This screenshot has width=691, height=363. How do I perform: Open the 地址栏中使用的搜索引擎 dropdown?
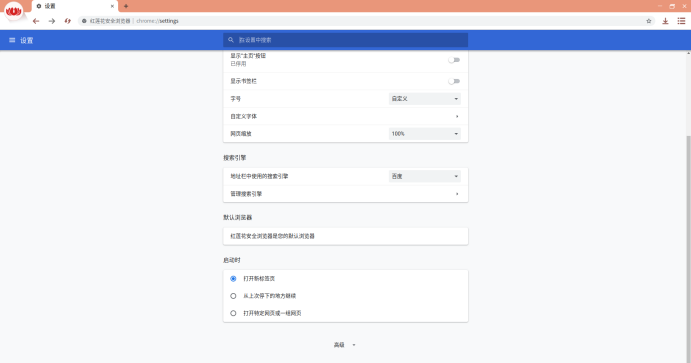[x=425, y=176]
